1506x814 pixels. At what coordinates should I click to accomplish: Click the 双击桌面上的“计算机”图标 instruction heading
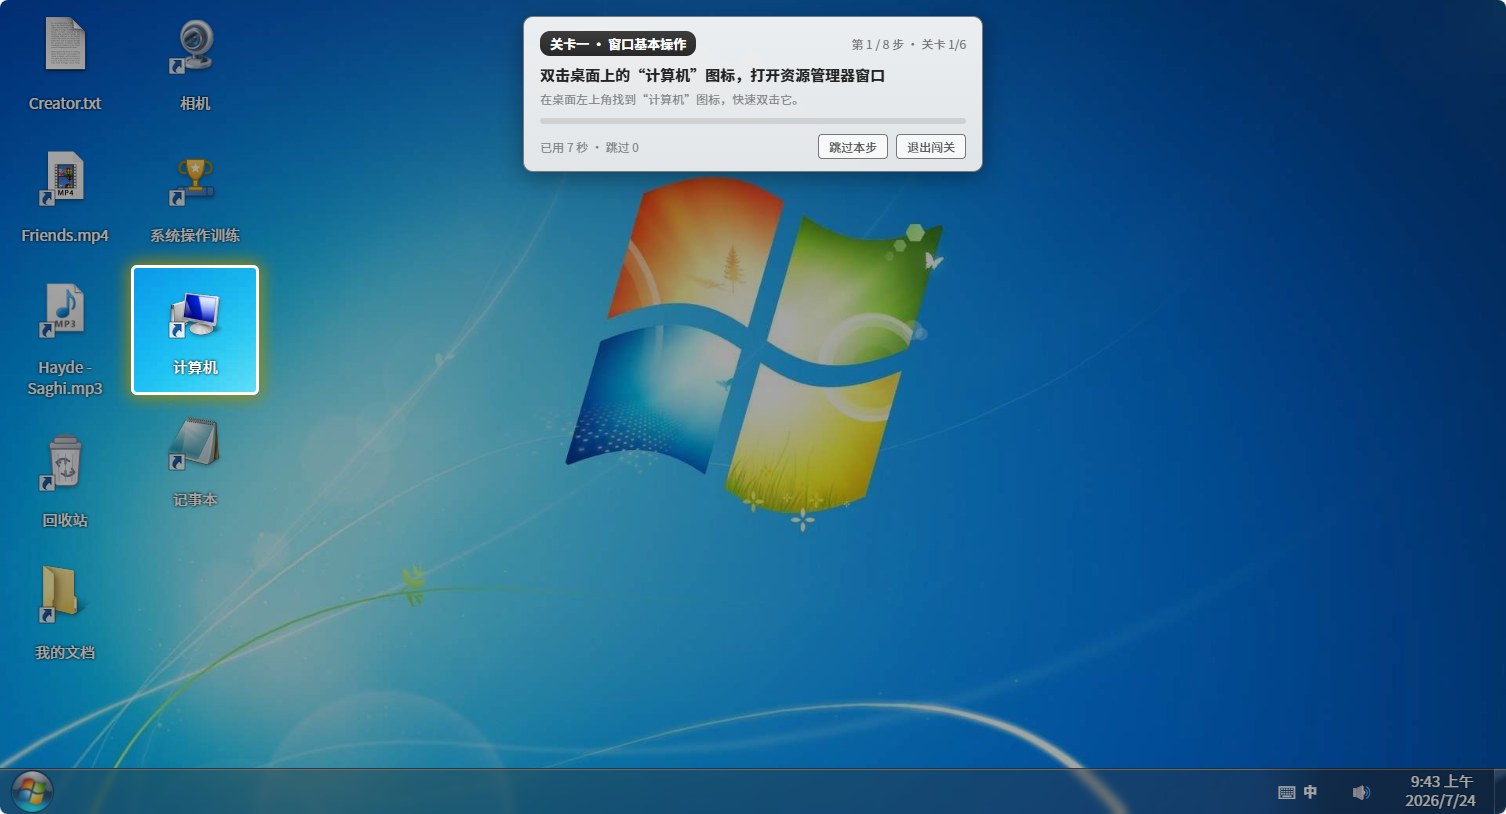pyautogui.click(x=713, y=76)
